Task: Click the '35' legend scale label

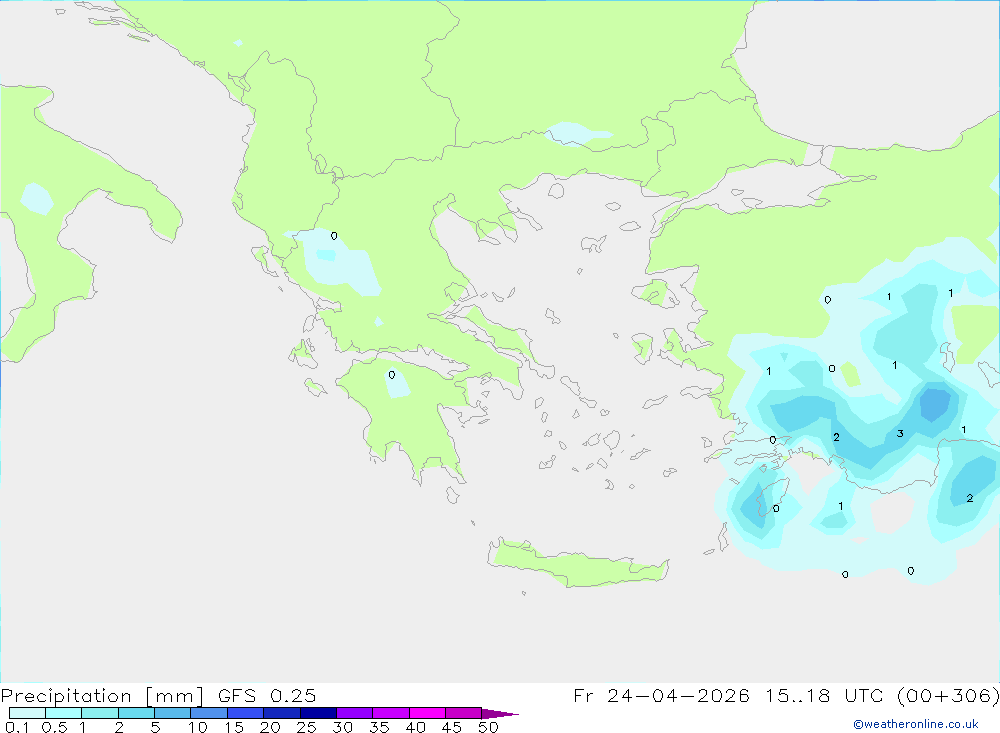Action: pyautogui.click(x=379, y=727)
